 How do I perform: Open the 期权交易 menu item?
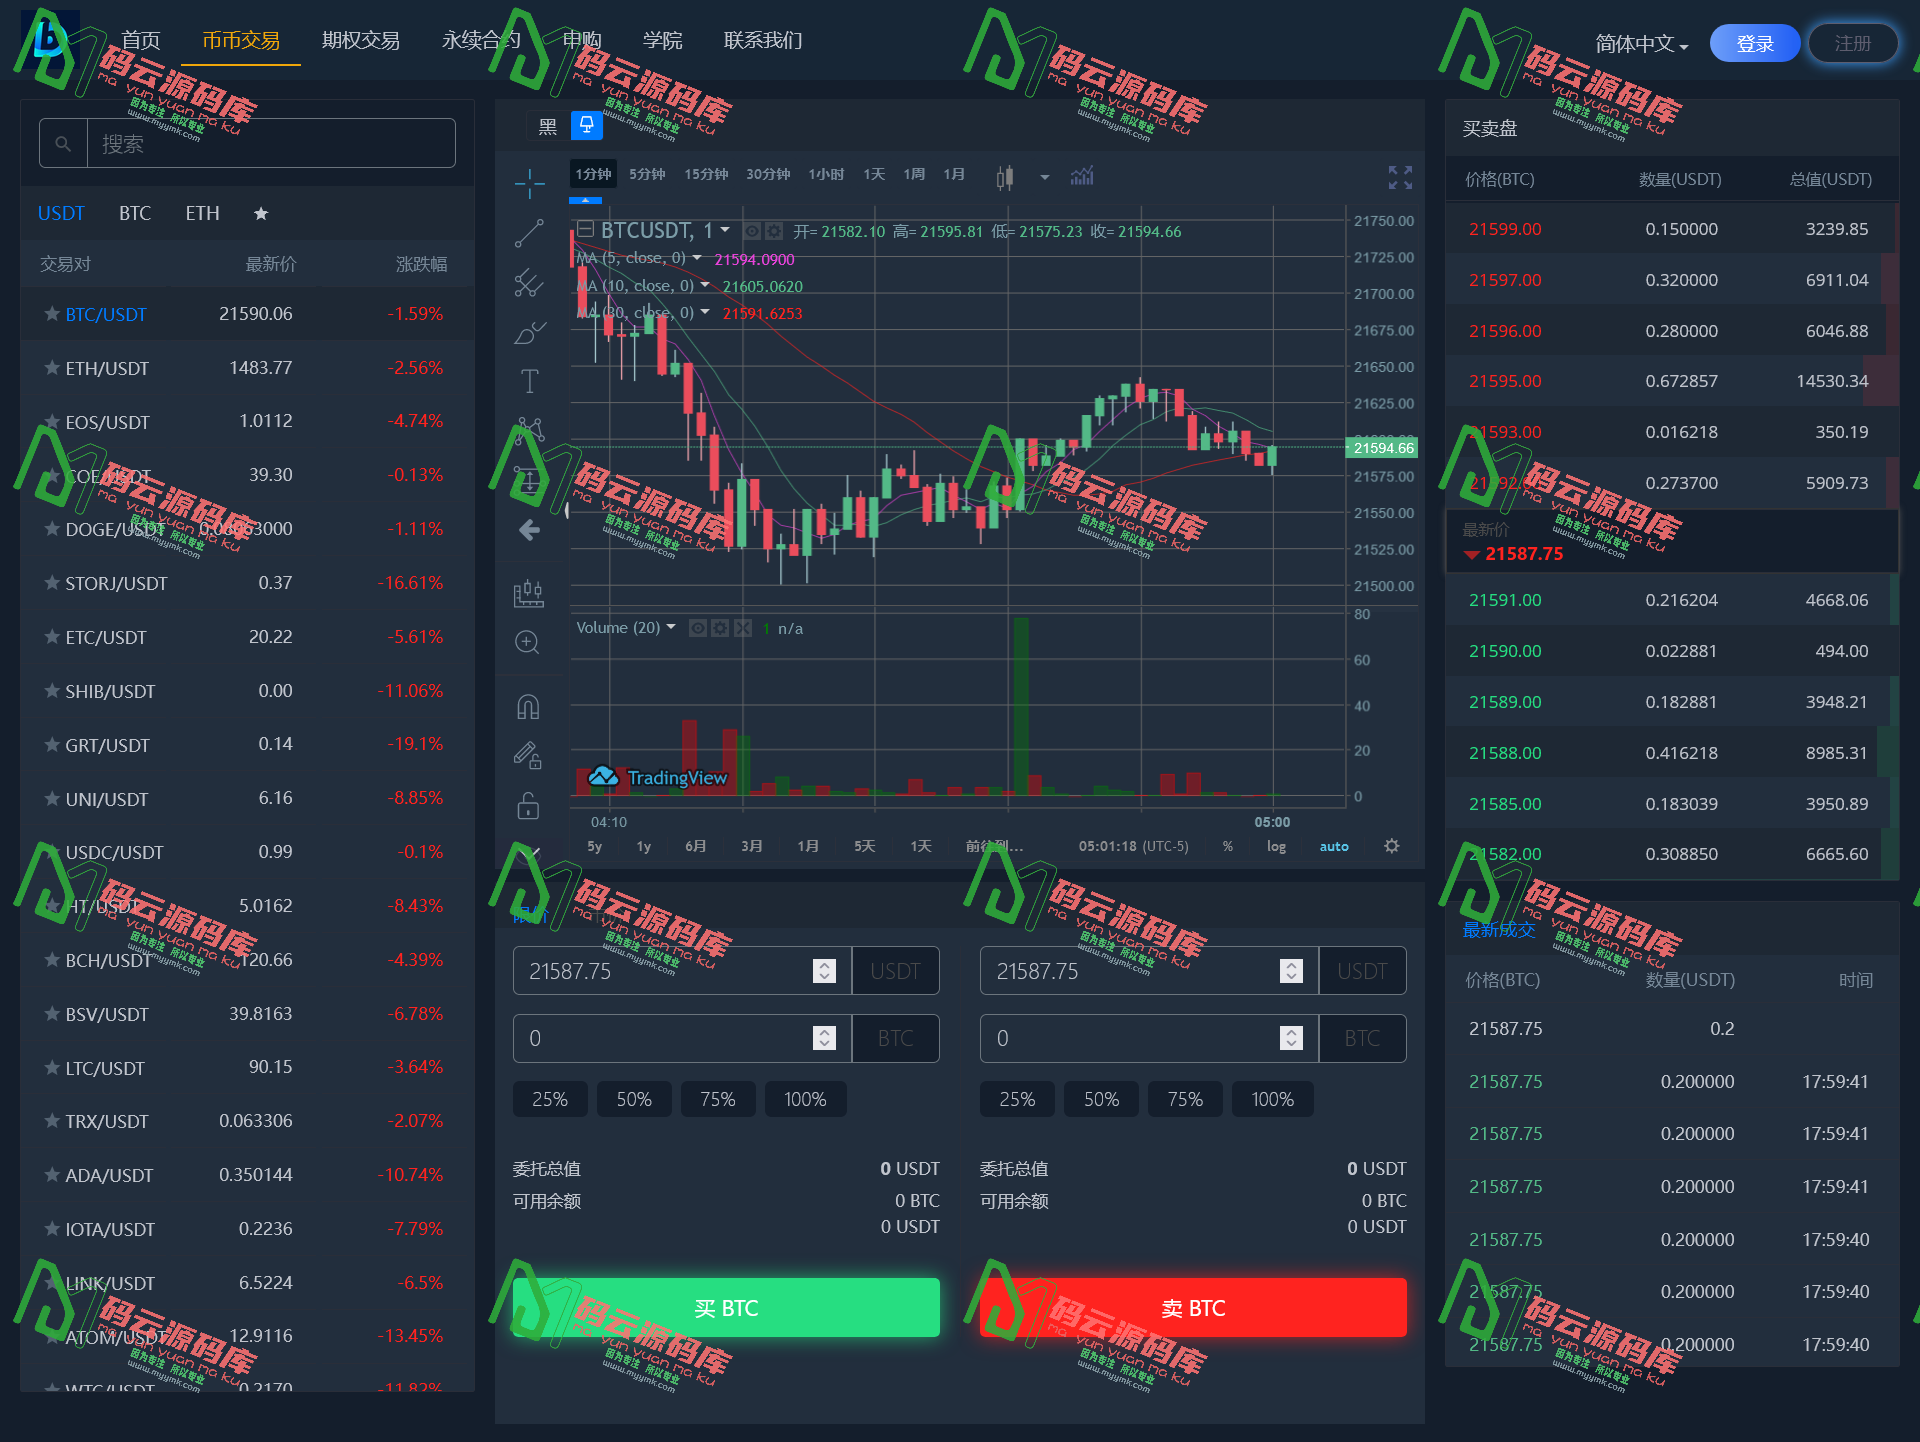[361, 41]
